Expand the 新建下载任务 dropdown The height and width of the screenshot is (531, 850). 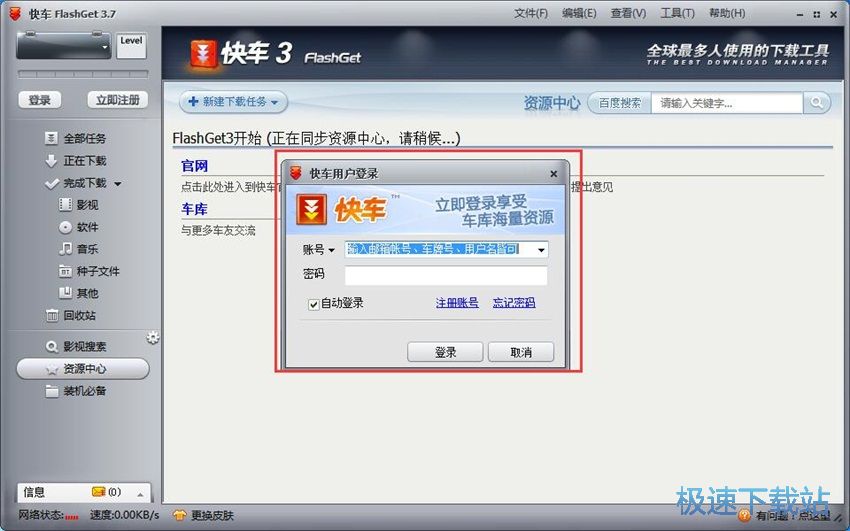tap(274, 102)
